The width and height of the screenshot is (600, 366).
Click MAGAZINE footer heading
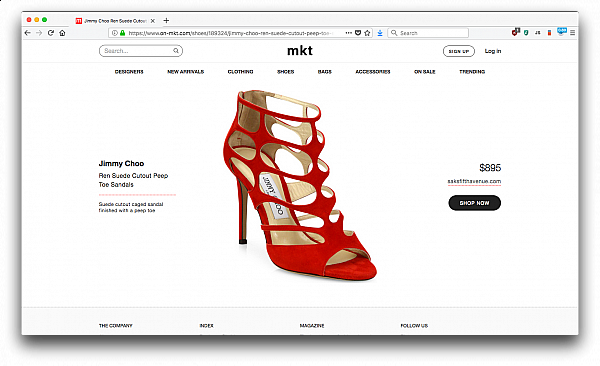[x=312, y=325]
